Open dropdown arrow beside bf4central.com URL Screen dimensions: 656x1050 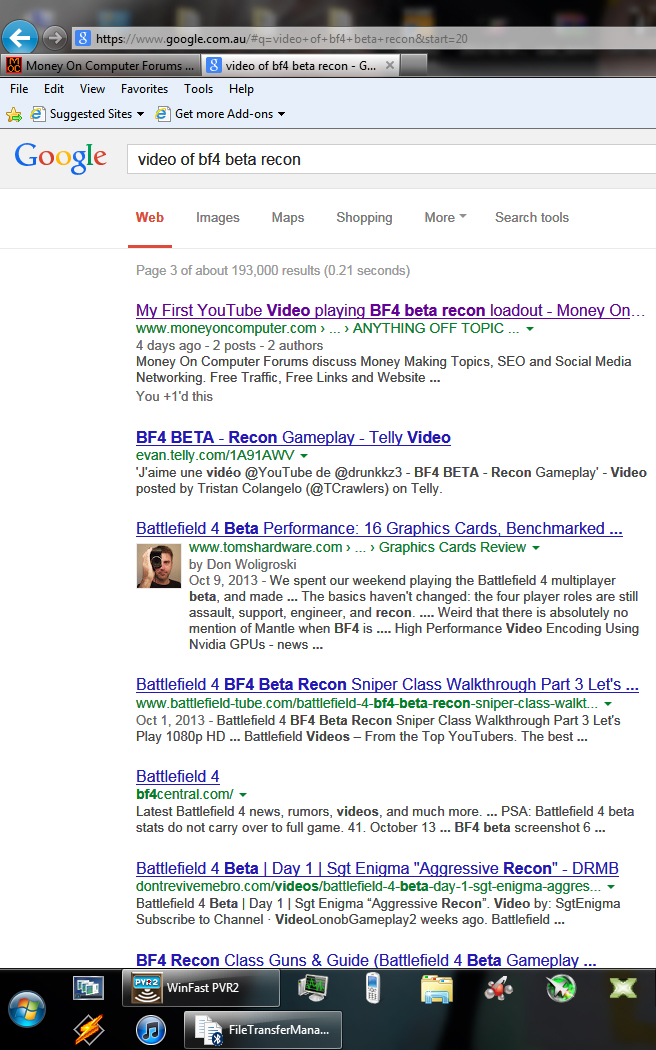click(x=242, y=795)
